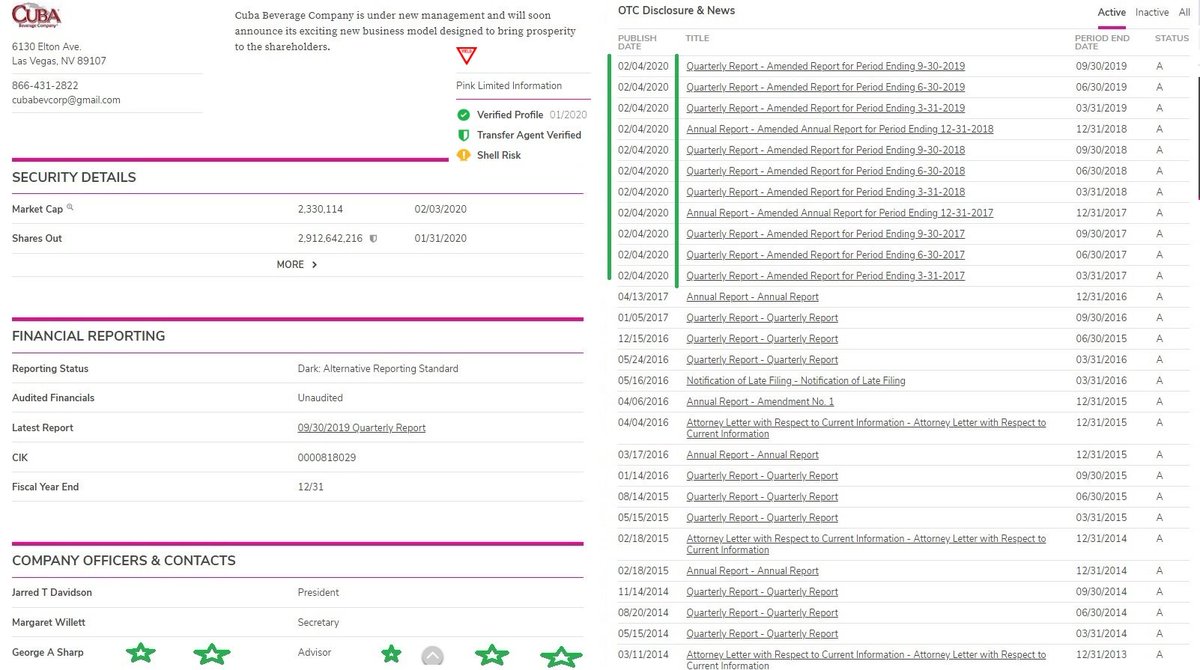
Task: Open Amended Report for Period Ending 3-31-2017
Action: (x=825, y=276)
